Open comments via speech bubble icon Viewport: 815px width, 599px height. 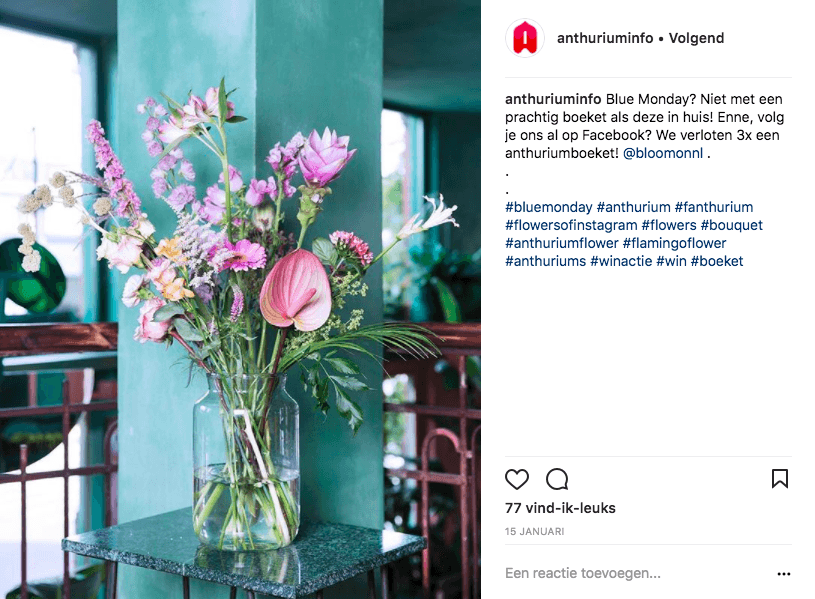tap(557, 479)
